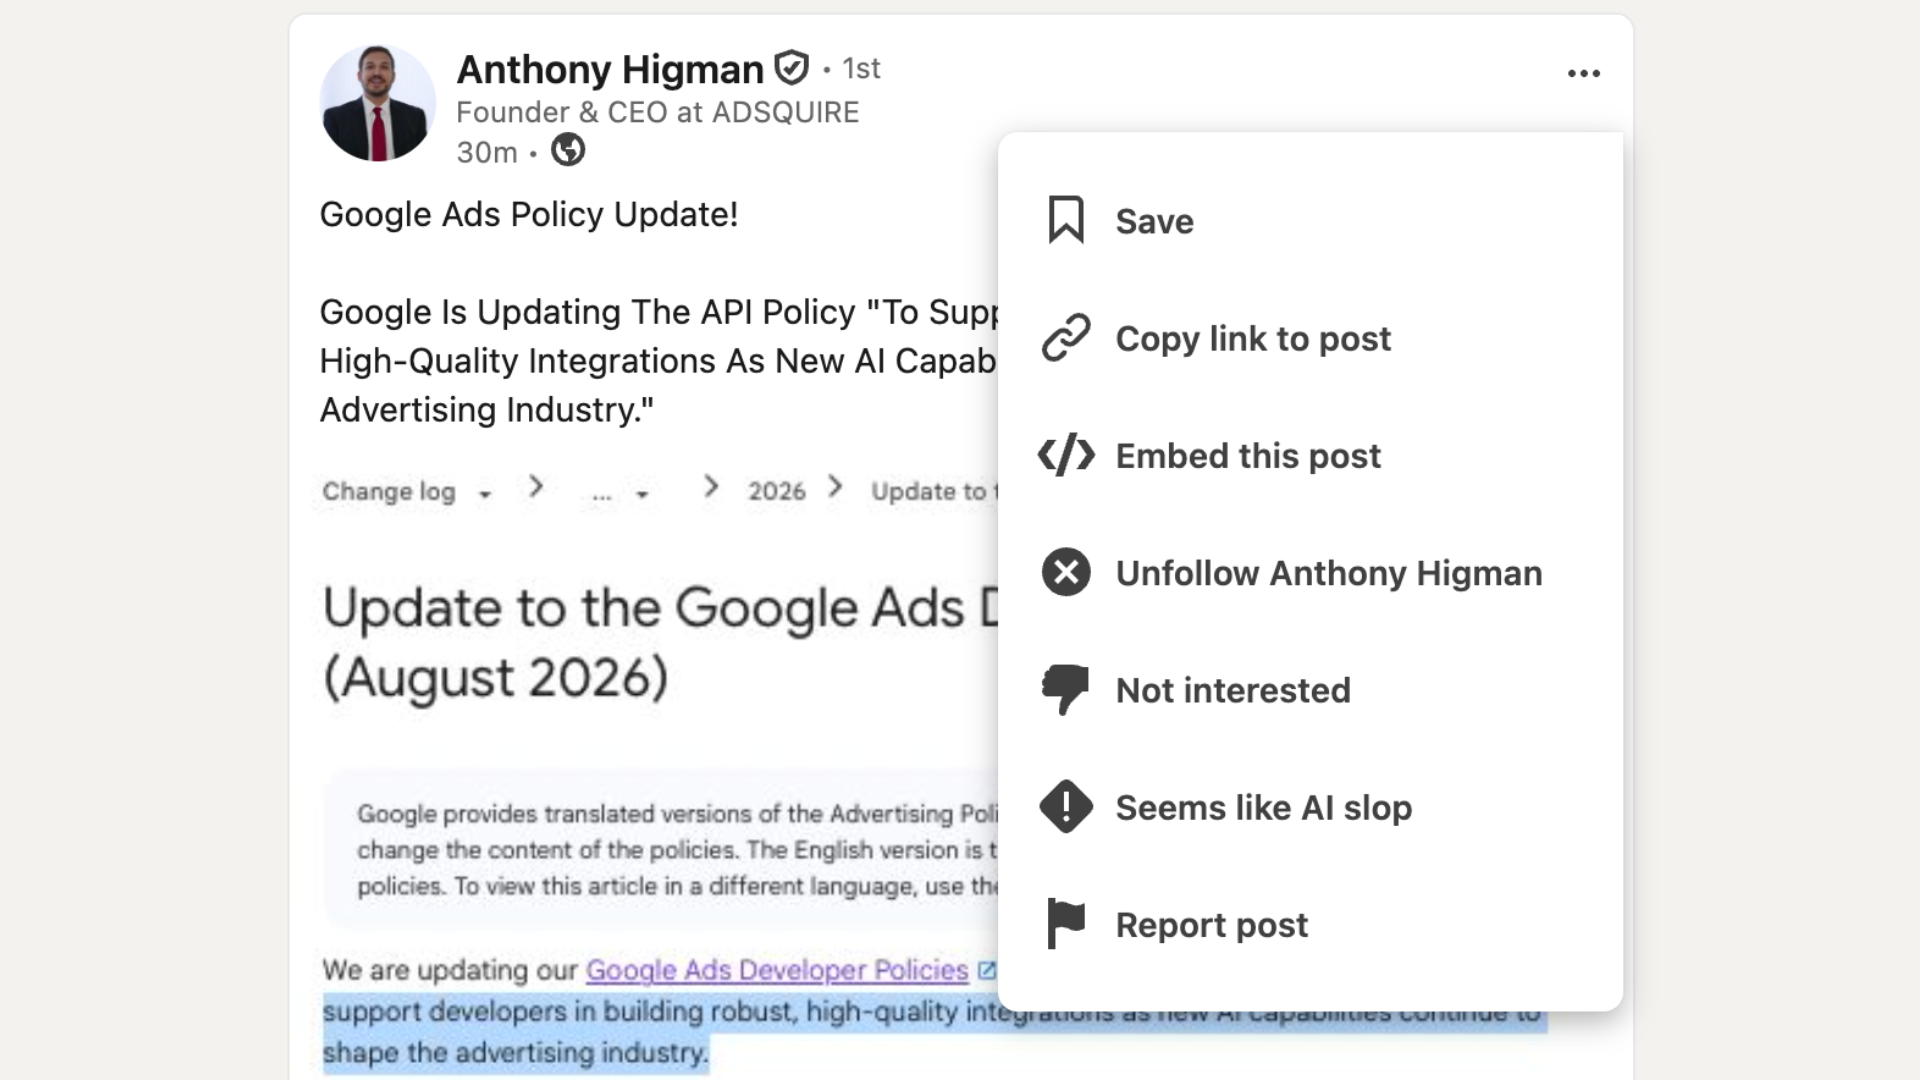Screen dimensions: 1920x1080
Task: Select Copy link to post
Action: (x=1253, y=338)
